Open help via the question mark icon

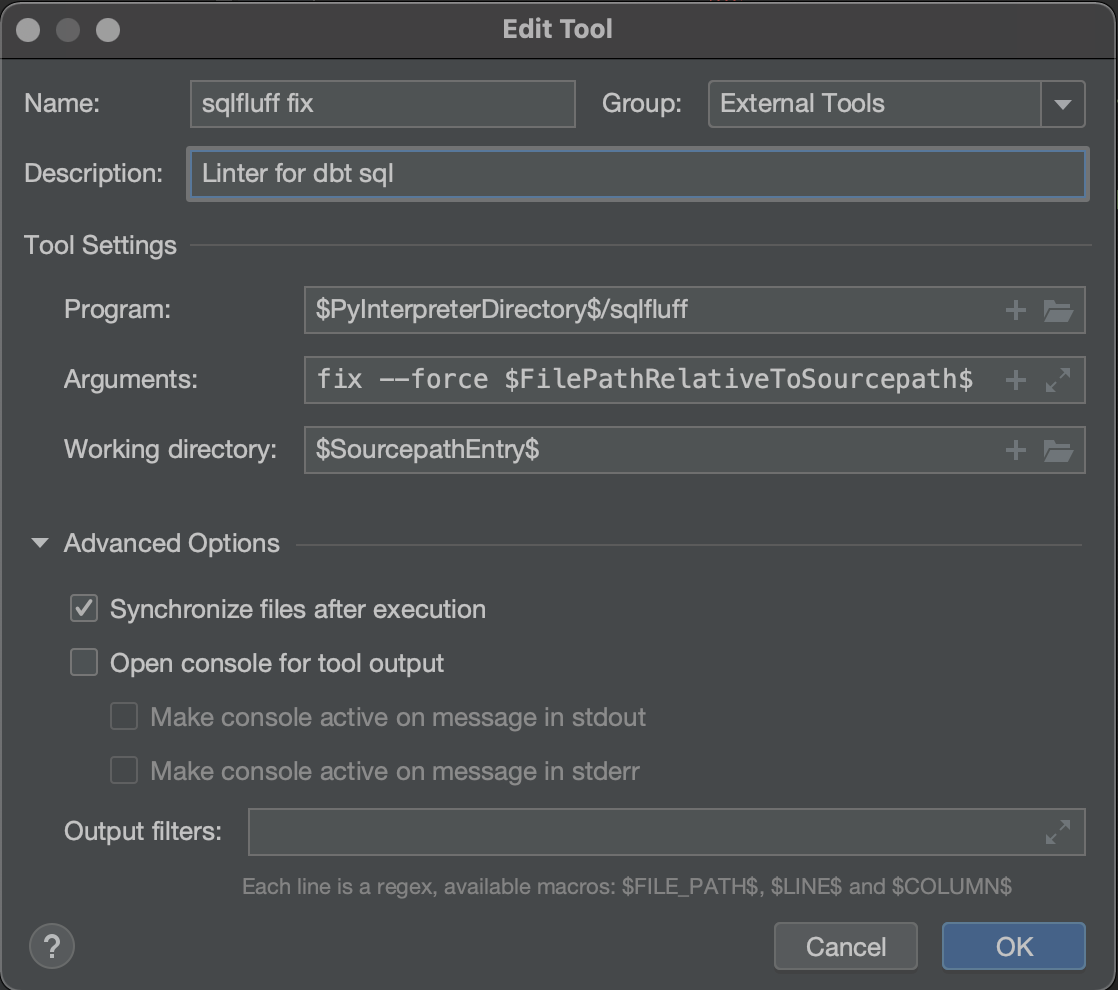pyautogui.click(x=51, y=946)
